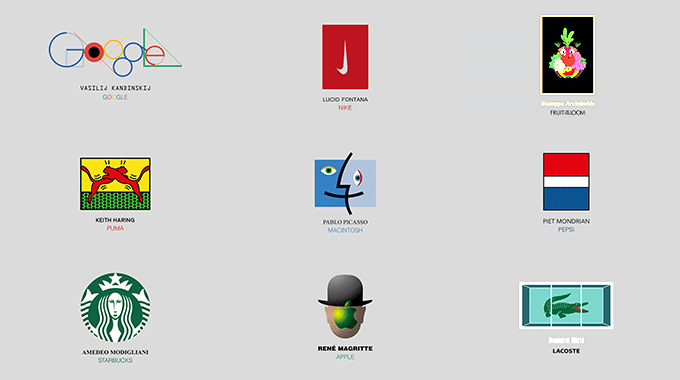680x380 pixels.
Task: Click the Keith Haring Puma artwork
Action: pos(115,184)
